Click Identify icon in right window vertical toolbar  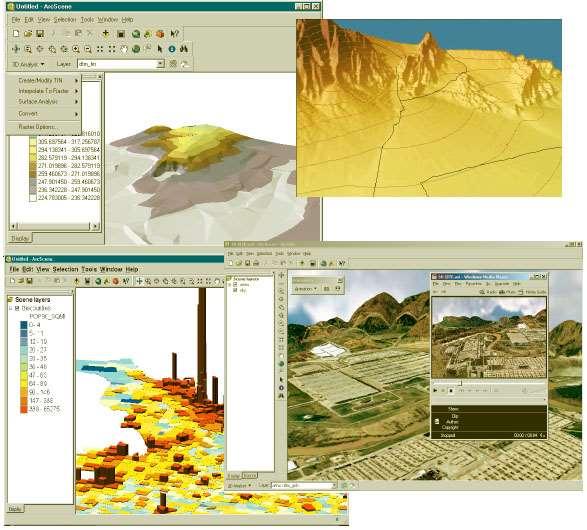coord(282,388)
